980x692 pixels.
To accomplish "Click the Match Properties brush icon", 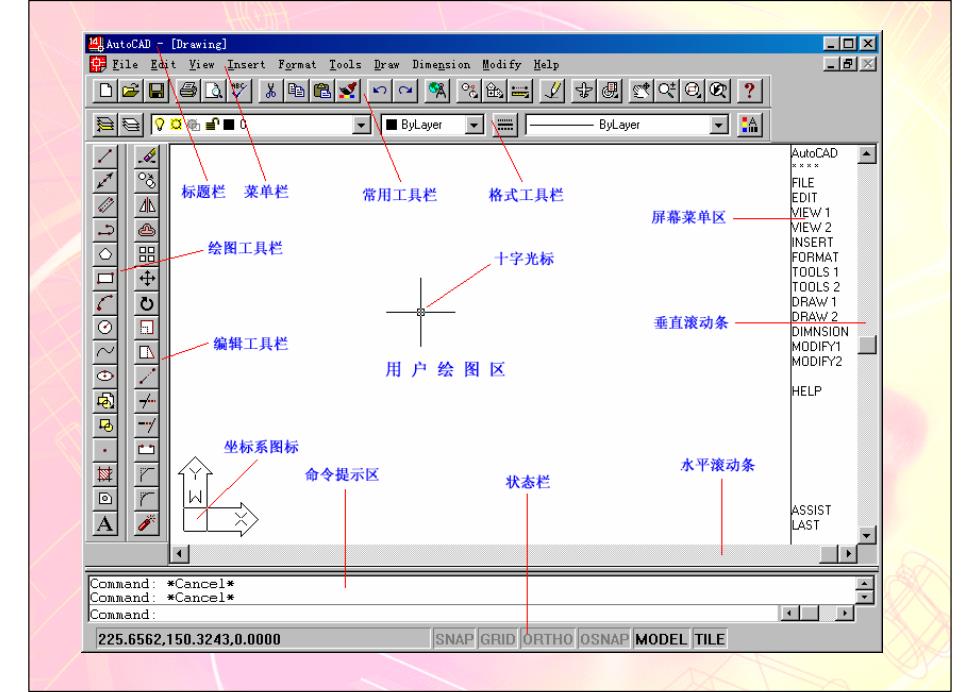I will pyautogui.click(x=348, y=91).
